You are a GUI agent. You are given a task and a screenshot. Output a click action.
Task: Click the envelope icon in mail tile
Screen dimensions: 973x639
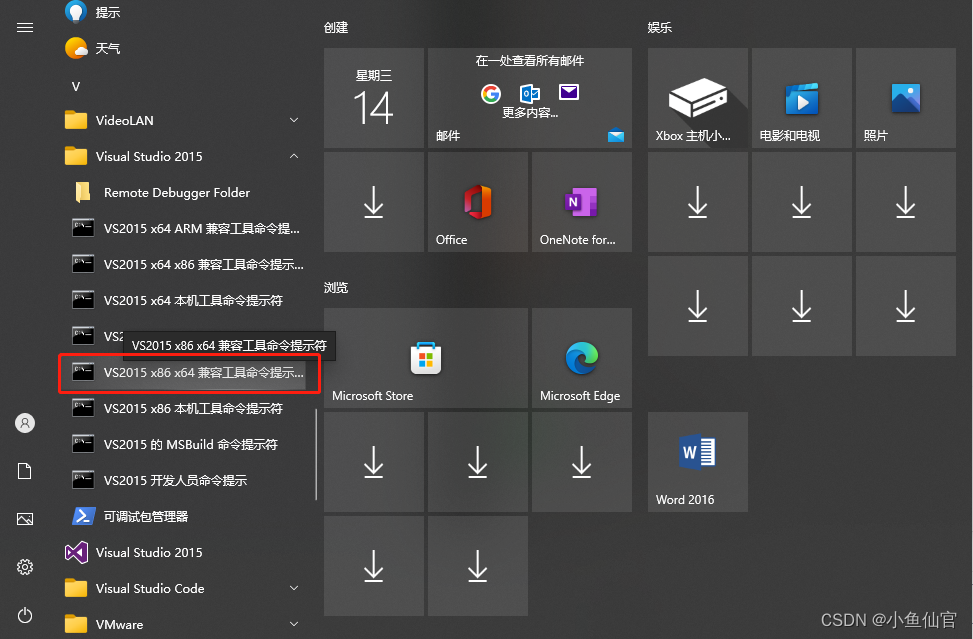tap(569, 92)
